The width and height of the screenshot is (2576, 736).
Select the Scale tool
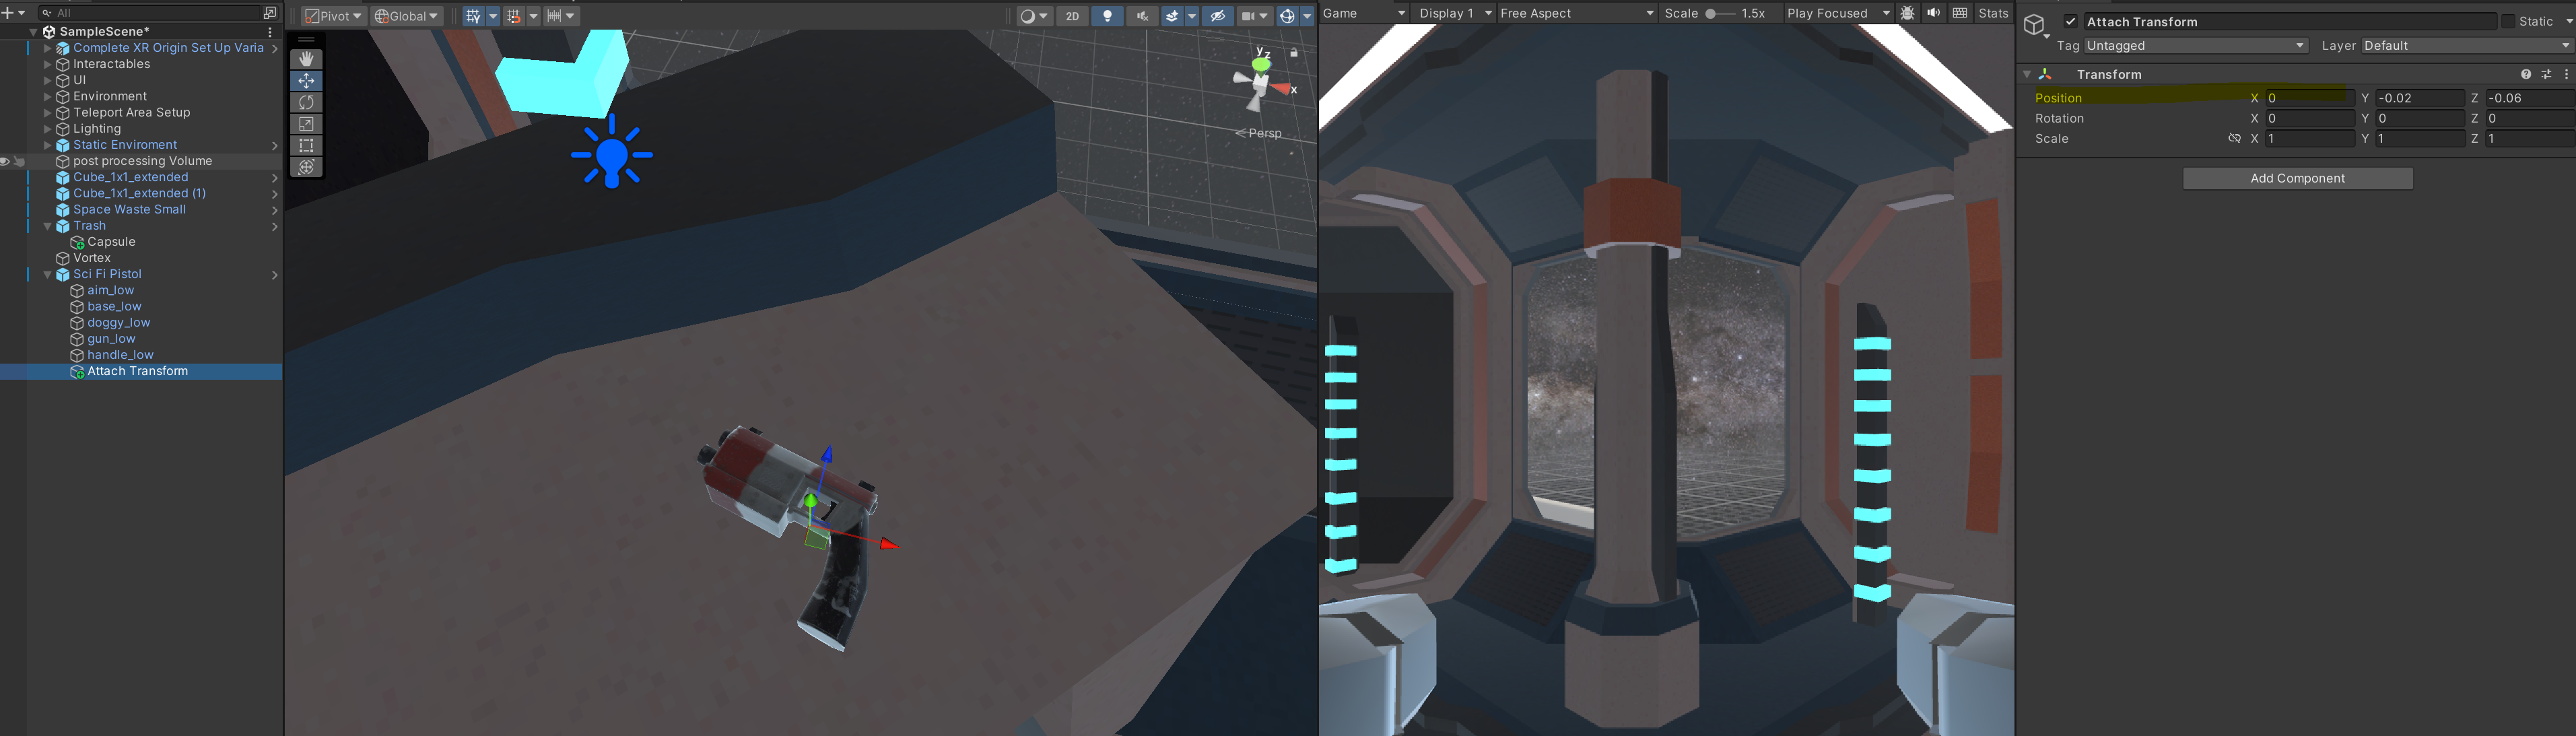click(x=306, y=124)
